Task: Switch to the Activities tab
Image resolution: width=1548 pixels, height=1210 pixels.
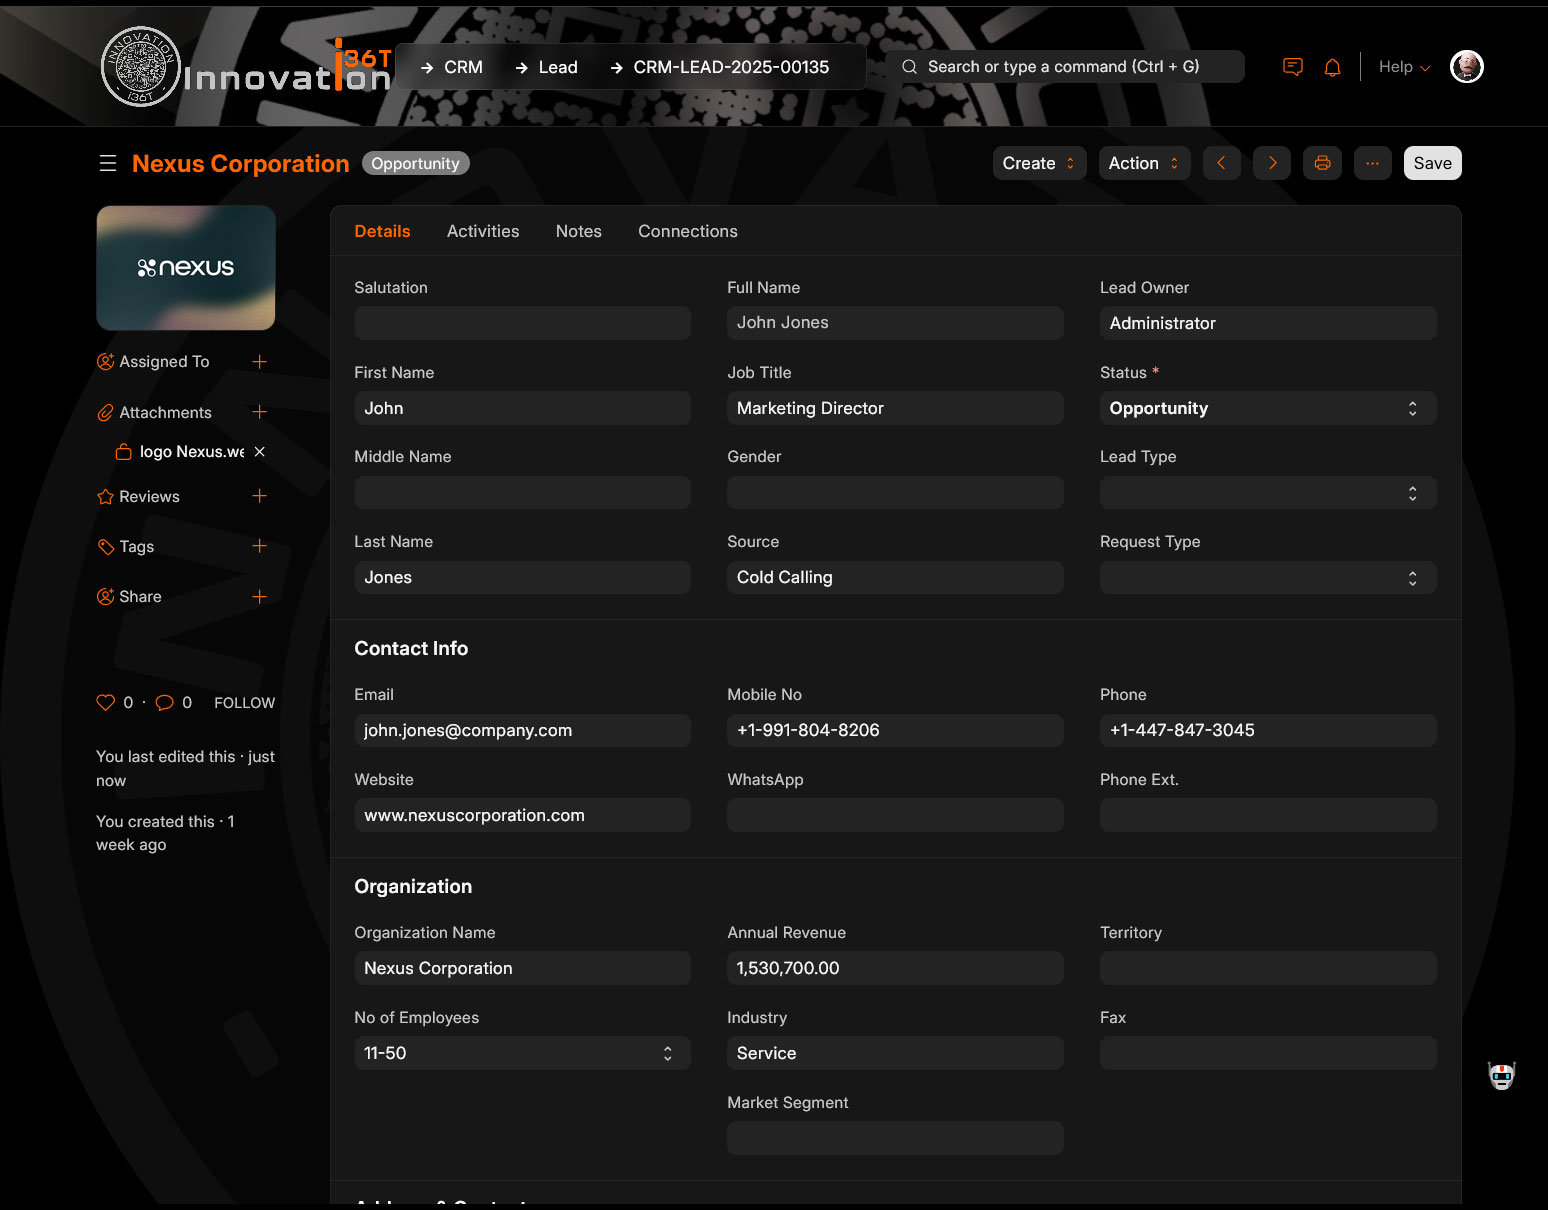Action: (482, 231)
